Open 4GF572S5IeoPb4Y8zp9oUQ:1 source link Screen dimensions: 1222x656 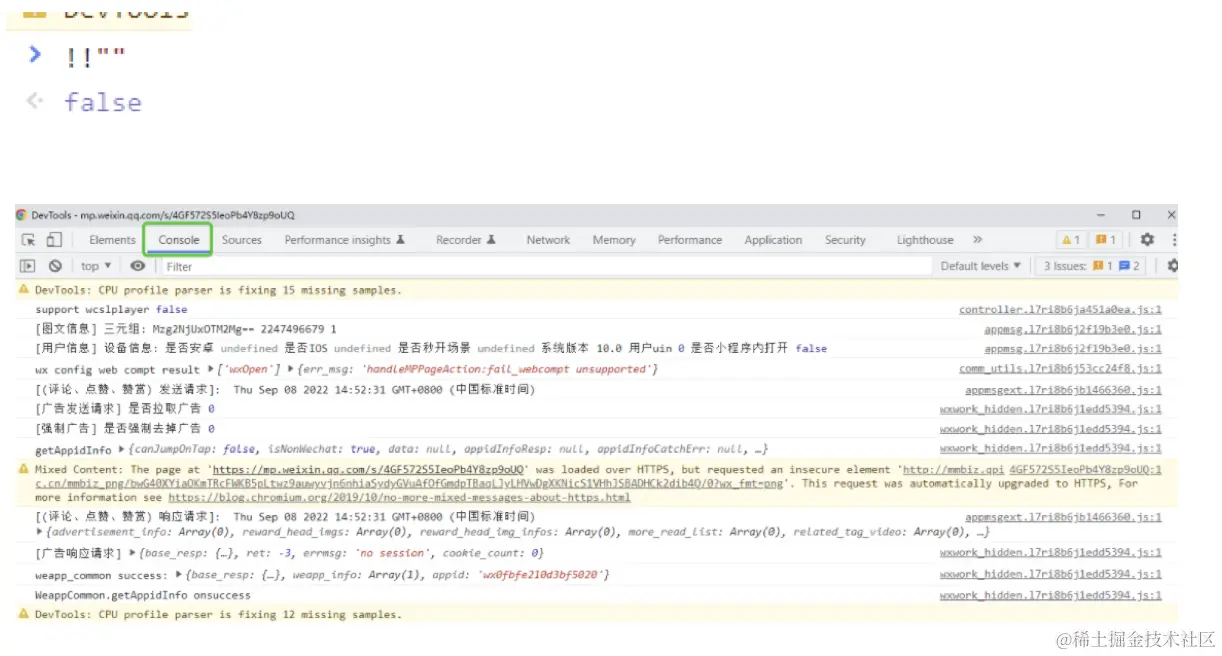pos(1086,469)
